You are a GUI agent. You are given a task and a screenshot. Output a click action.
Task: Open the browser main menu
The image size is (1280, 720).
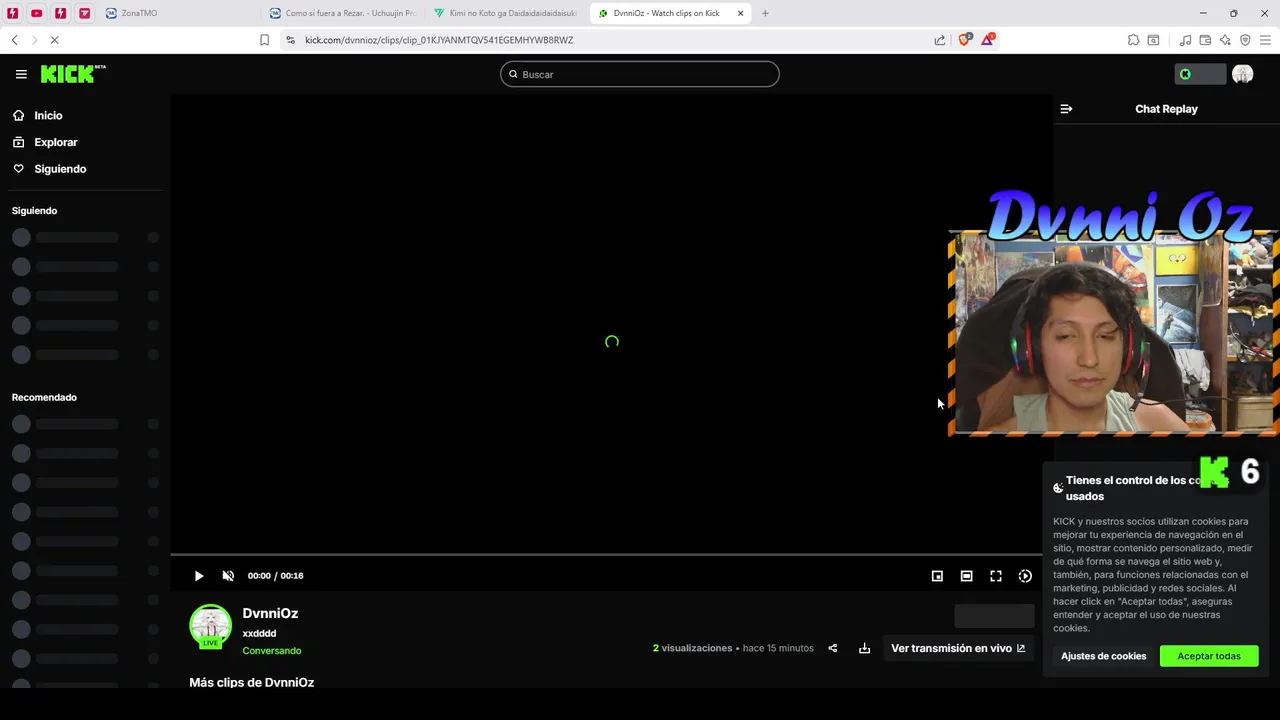1265,40
